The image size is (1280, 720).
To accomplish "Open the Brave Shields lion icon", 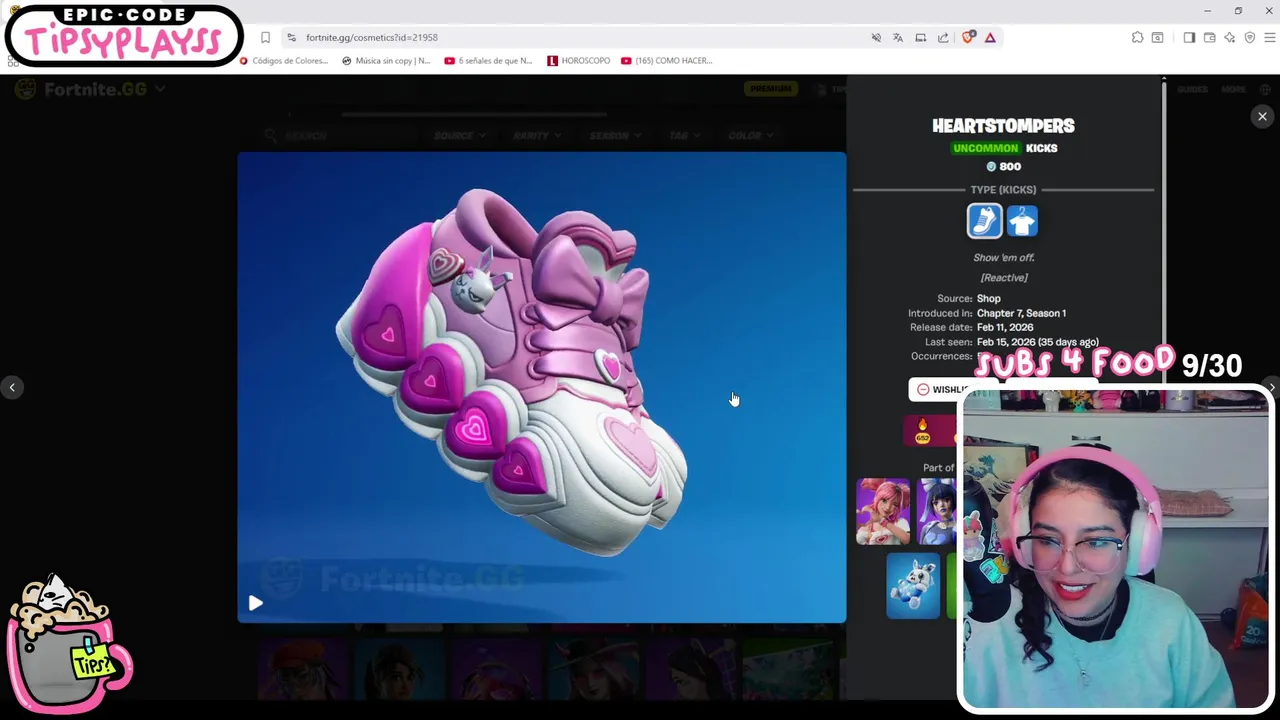I will (968, 37).
